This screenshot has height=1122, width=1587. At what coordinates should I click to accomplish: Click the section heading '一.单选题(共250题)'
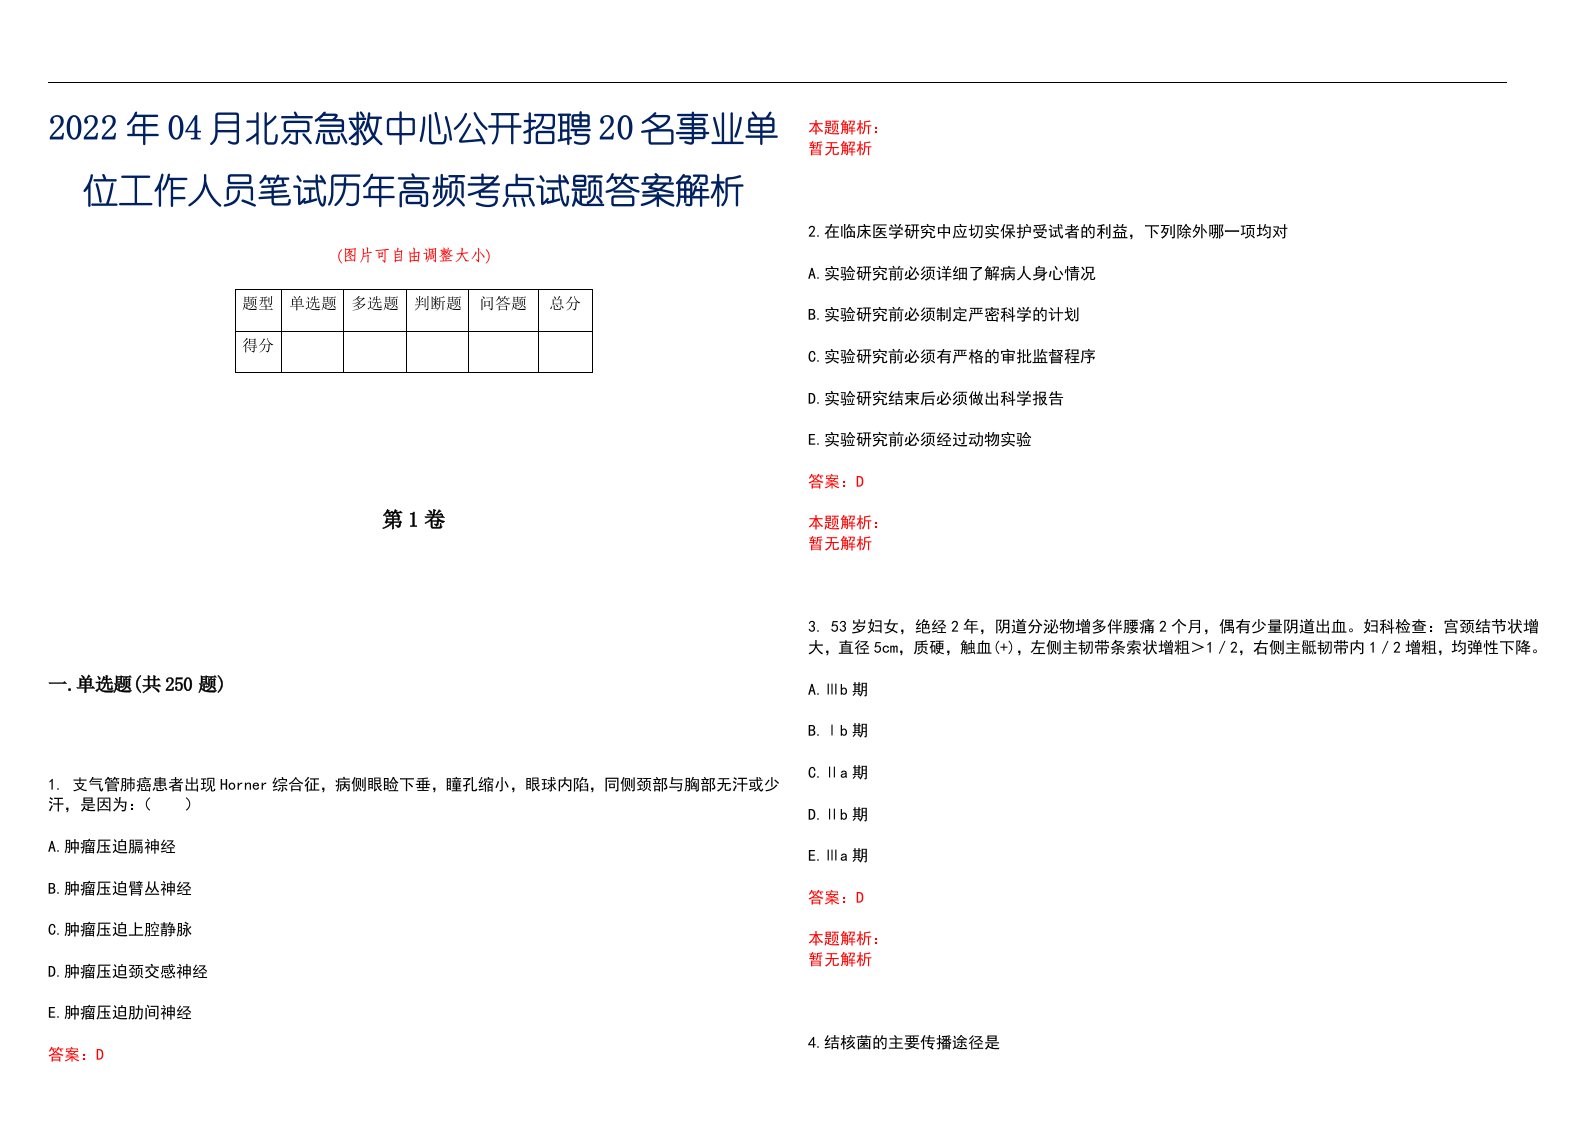tap(136, 684)
